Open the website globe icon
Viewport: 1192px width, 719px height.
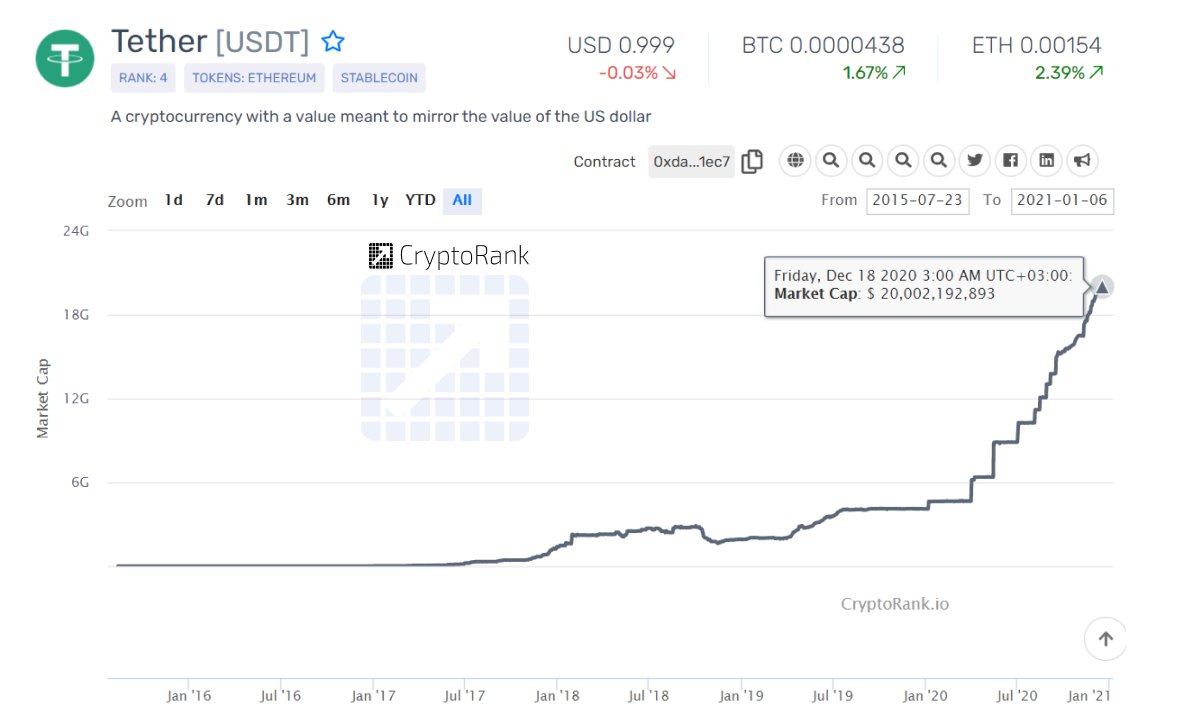795,160
